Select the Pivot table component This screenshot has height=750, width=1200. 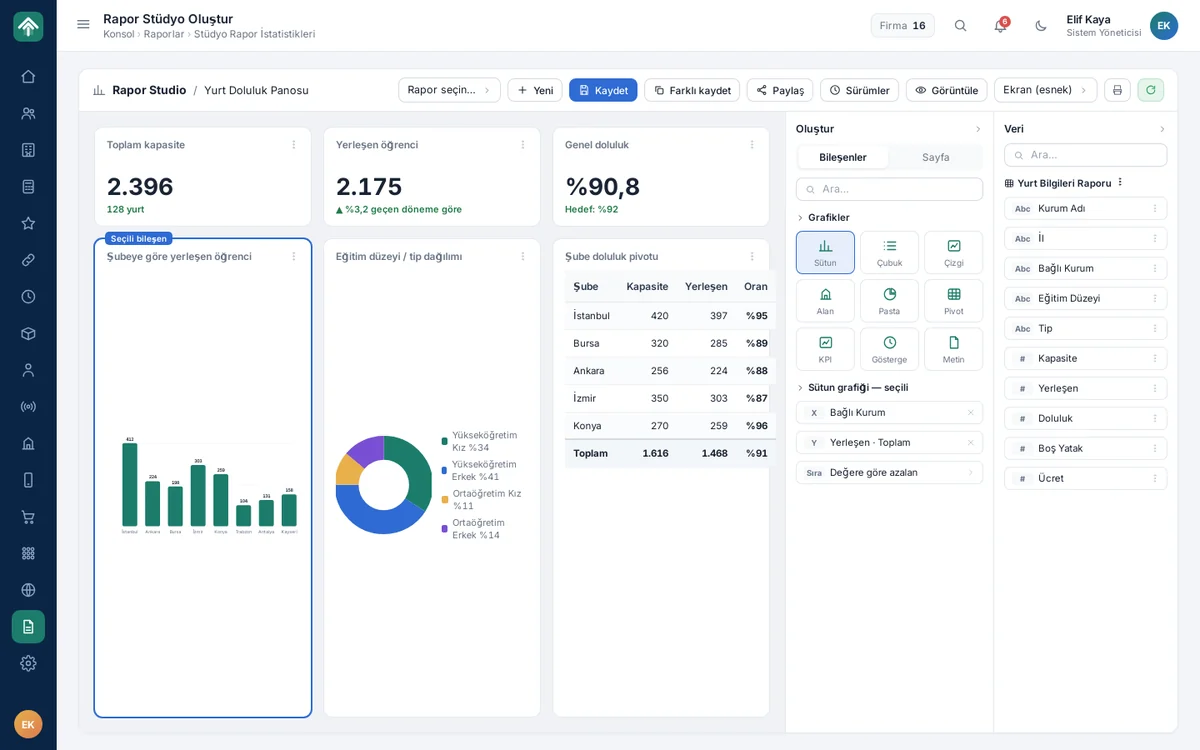954,301
